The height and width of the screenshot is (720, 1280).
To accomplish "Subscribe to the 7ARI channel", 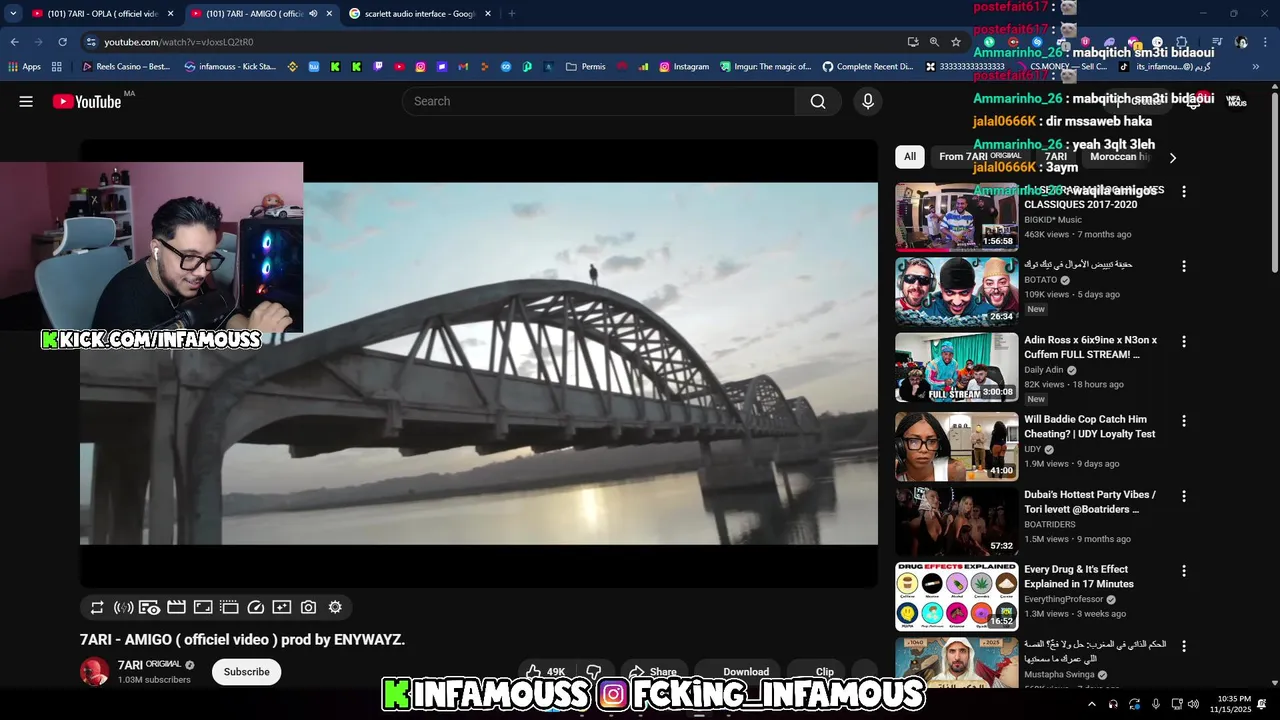I will [x=246, y=672].
